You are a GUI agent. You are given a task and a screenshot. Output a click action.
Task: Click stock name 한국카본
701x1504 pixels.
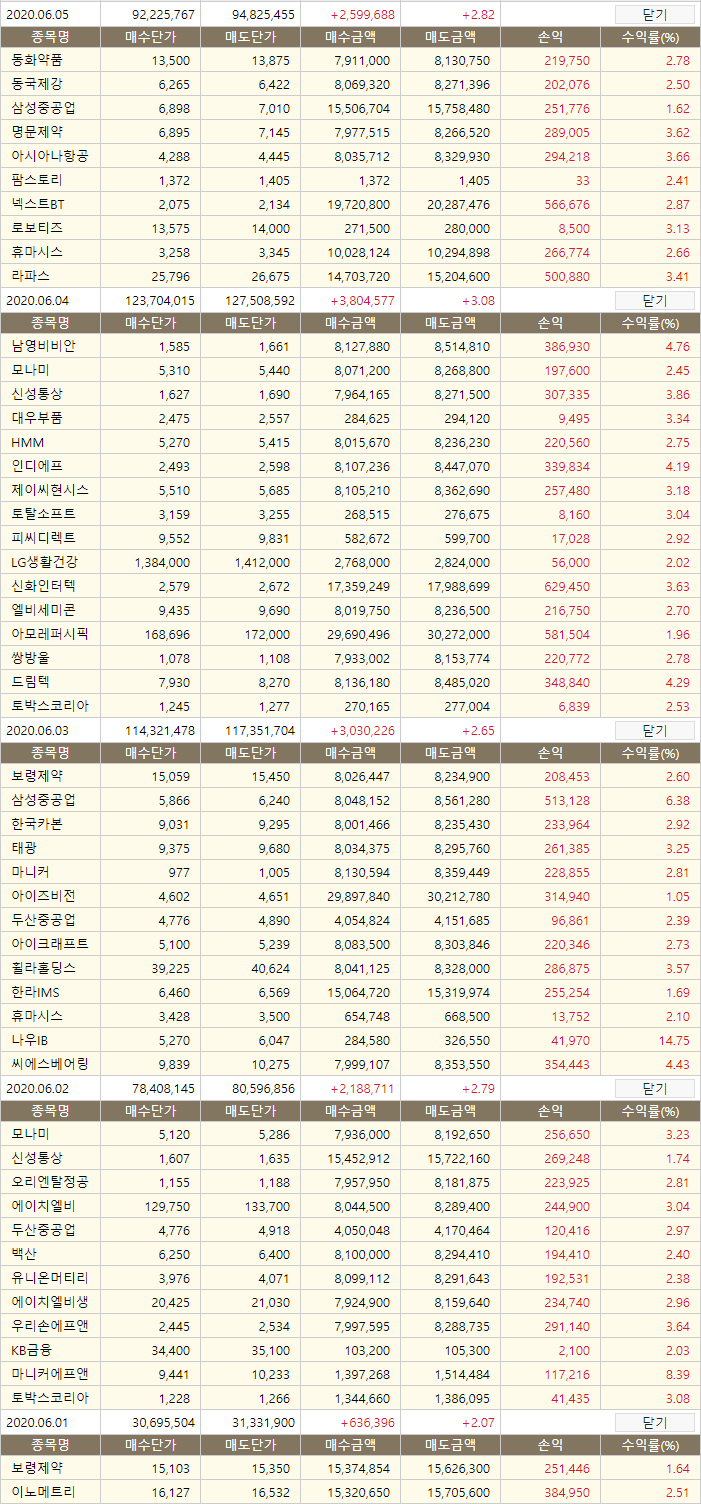(x=37, y=824)
